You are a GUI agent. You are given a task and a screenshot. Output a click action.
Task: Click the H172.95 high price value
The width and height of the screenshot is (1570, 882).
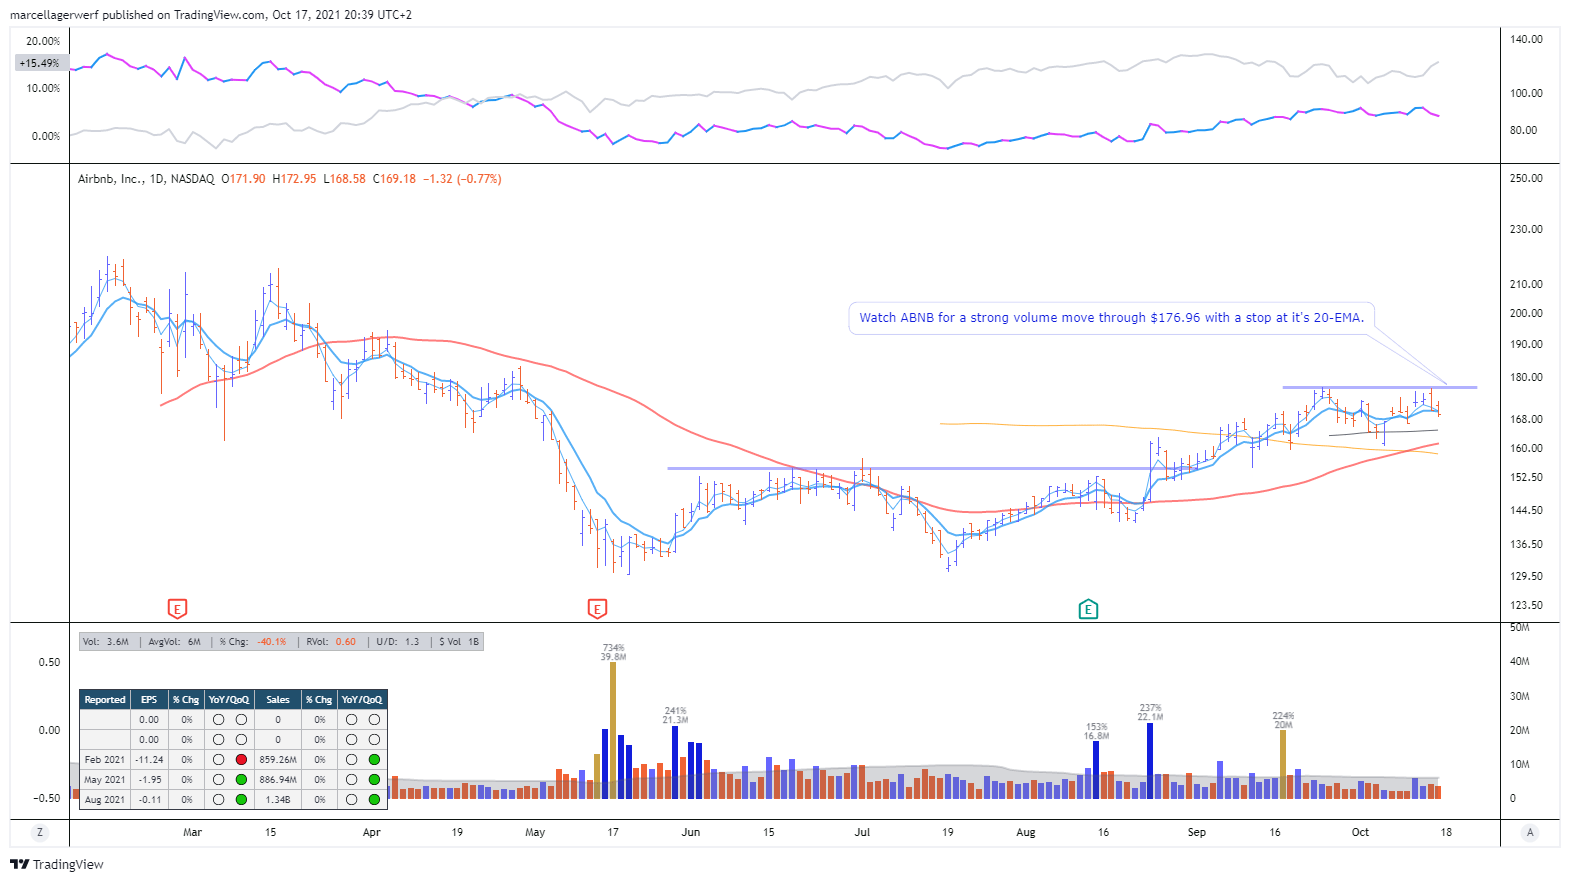[x=294, y=179]
